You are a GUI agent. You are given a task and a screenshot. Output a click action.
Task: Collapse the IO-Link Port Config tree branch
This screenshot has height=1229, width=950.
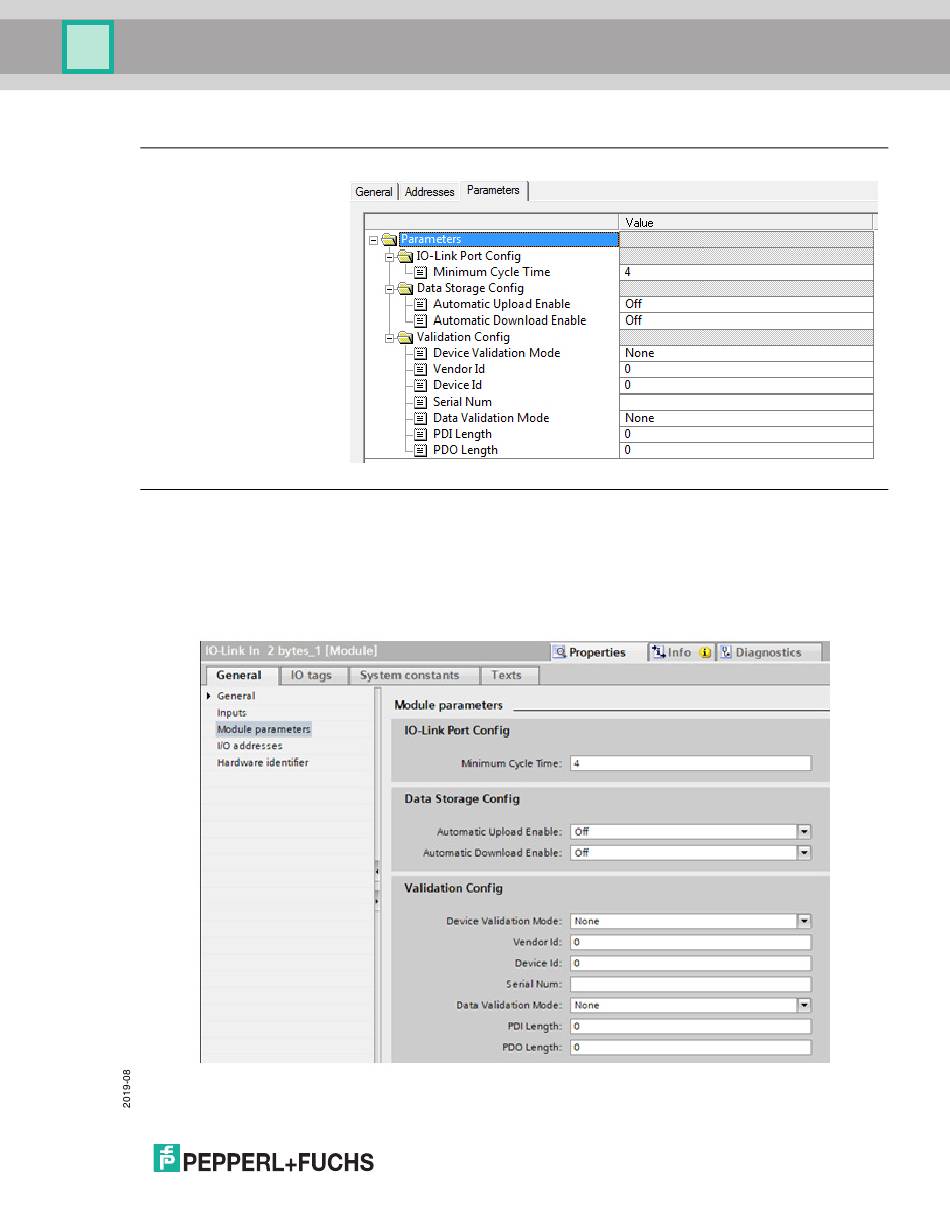click(390, 256)
